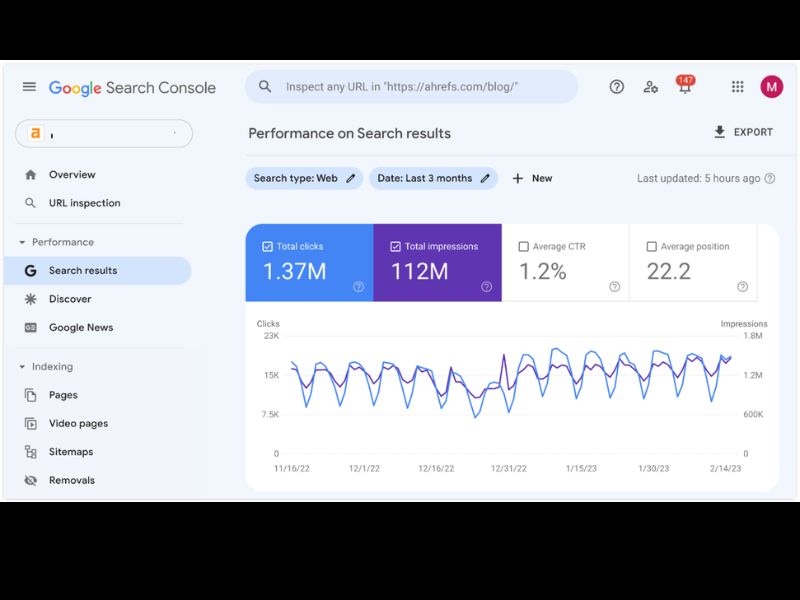The image size is (800, 600).
Task: Open the hamburger navigation menu
Action: [30, 87]
